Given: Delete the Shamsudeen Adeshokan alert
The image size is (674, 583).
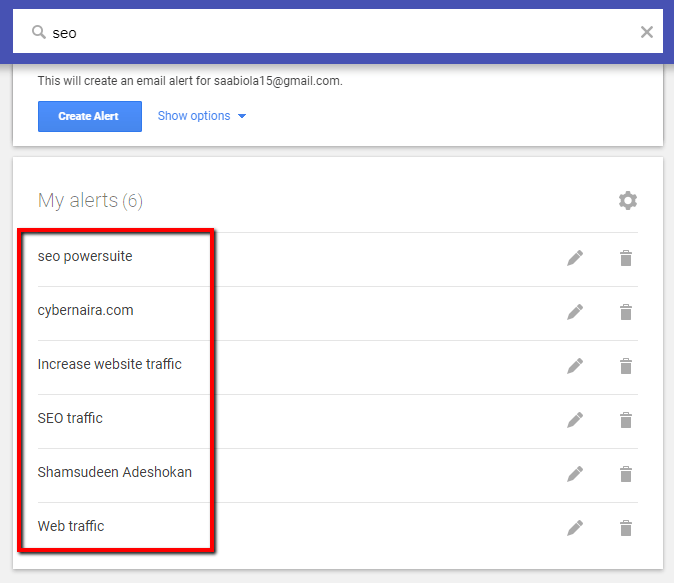Looking at the screenshot, I should tap(626, 474).
